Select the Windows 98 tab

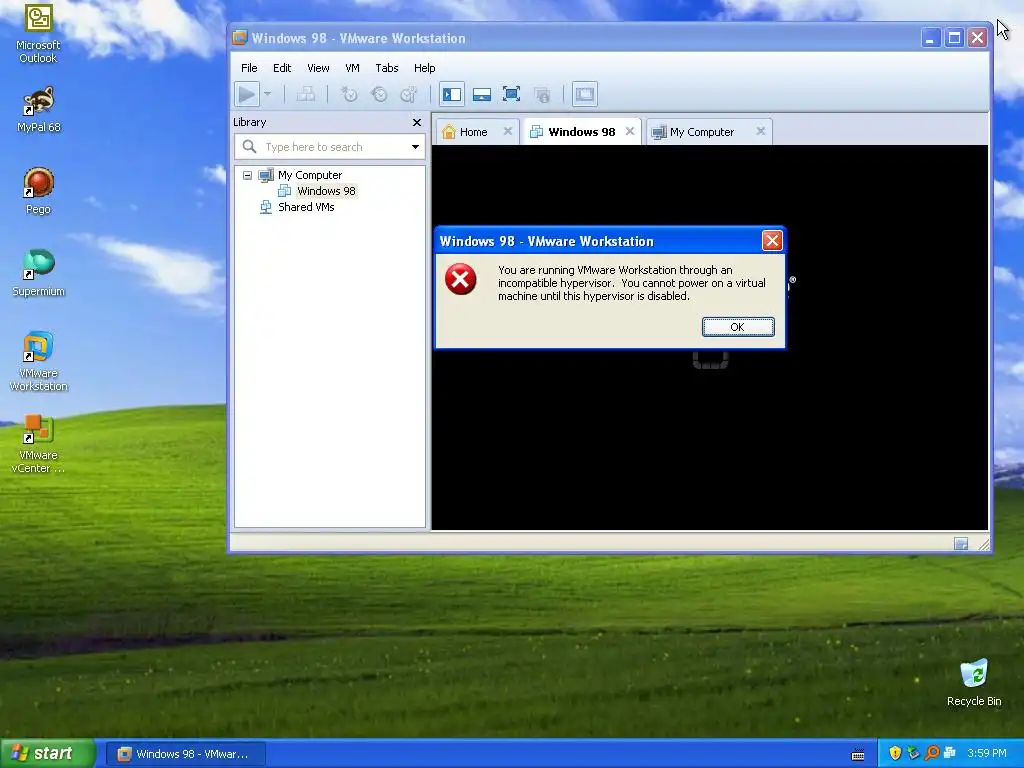coord(581,132)
